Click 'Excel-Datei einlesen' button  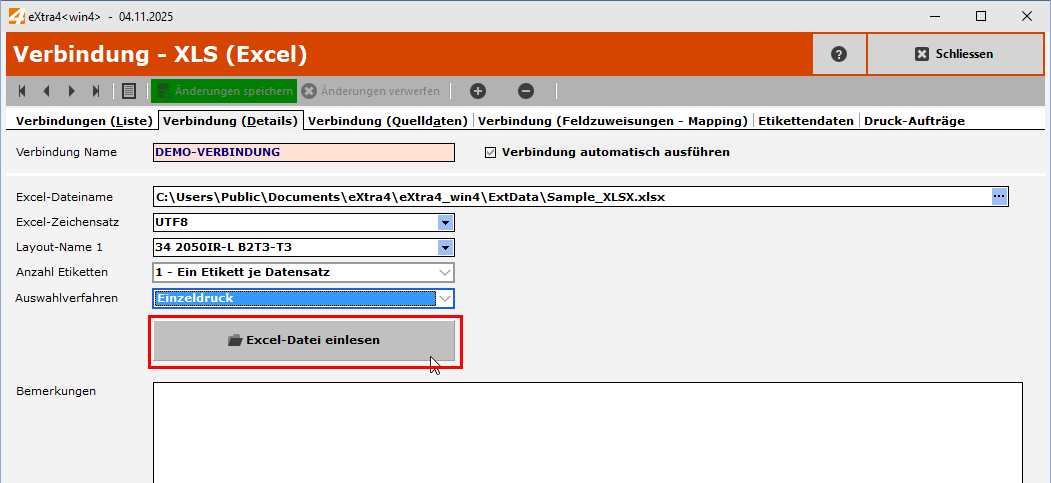tap(304, 340)
